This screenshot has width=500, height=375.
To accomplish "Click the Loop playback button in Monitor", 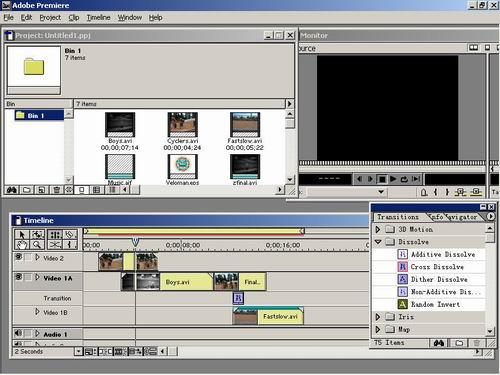I will pos(404,179).
